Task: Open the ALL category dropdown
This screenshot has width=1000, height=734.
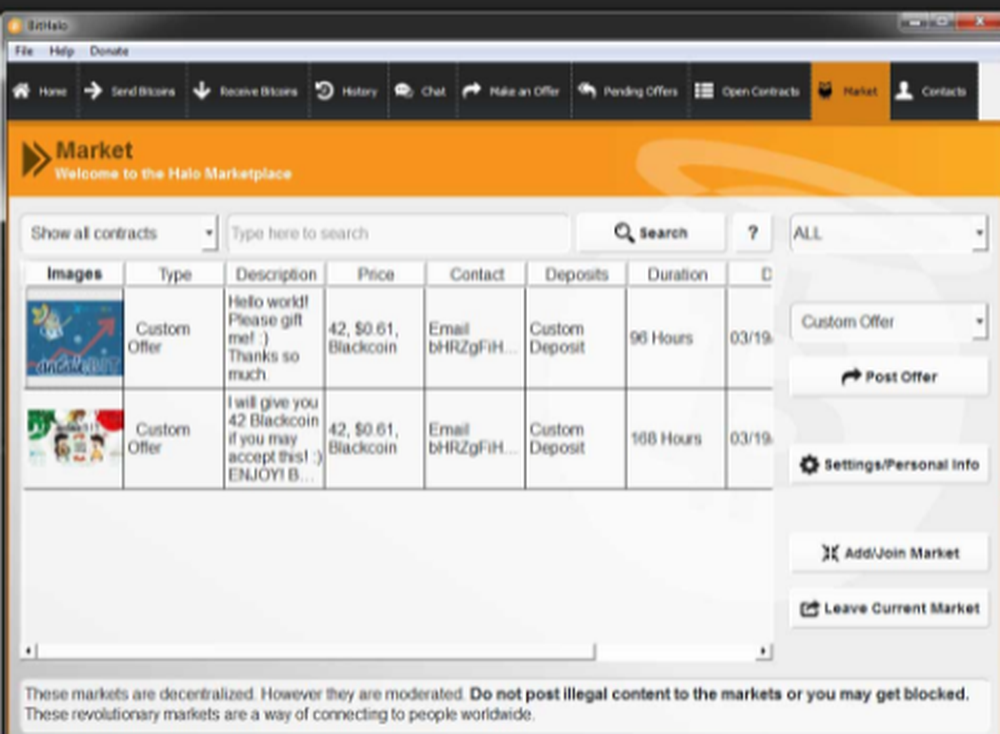Action: coord(888,234)
